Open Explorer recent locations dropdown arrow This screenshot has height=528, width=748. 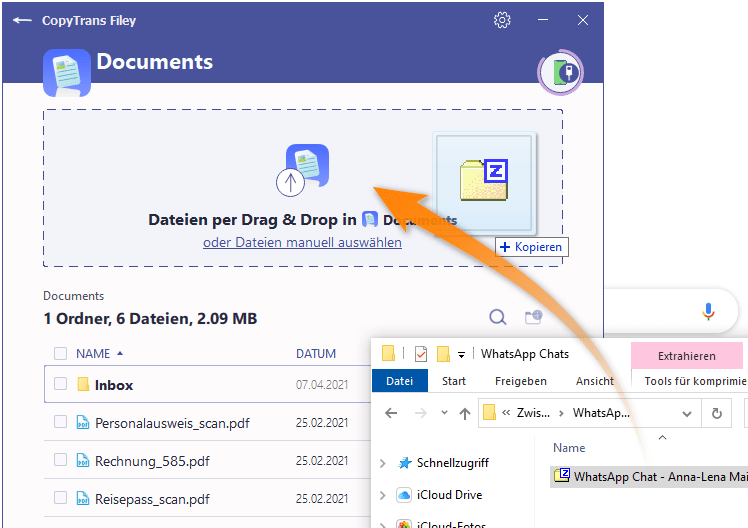pos(444,413)
